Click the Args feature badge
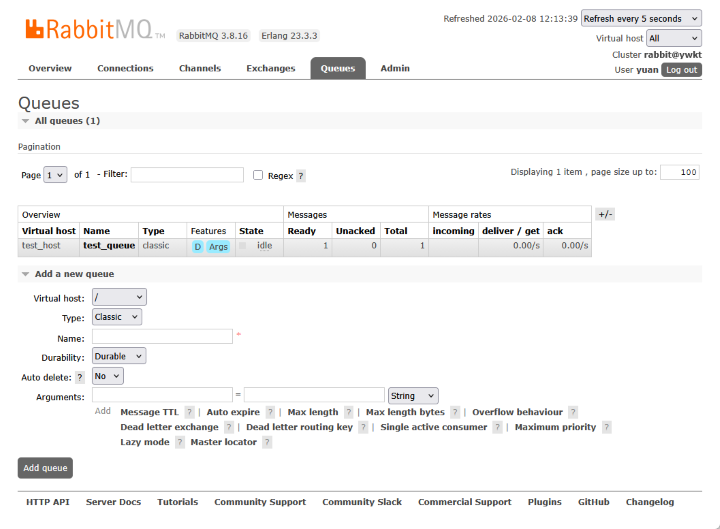720x529 pixels. [218, 247]
